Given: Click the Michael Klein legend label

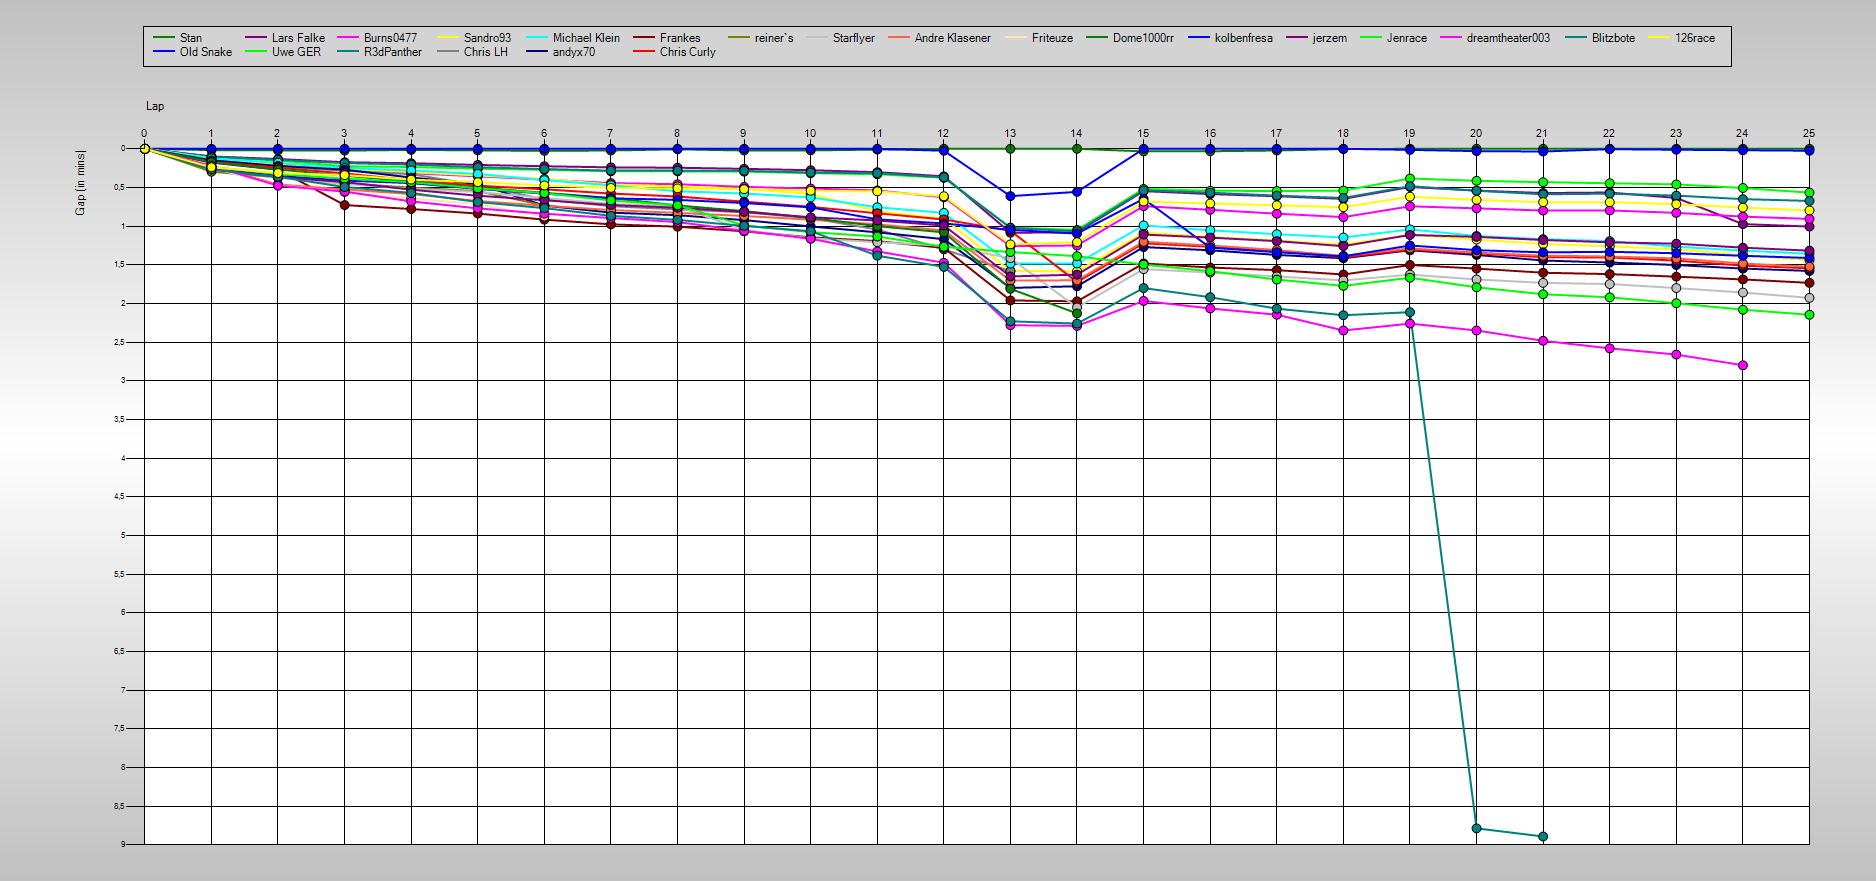Looking at the screenshot, I should coord(586,38).
